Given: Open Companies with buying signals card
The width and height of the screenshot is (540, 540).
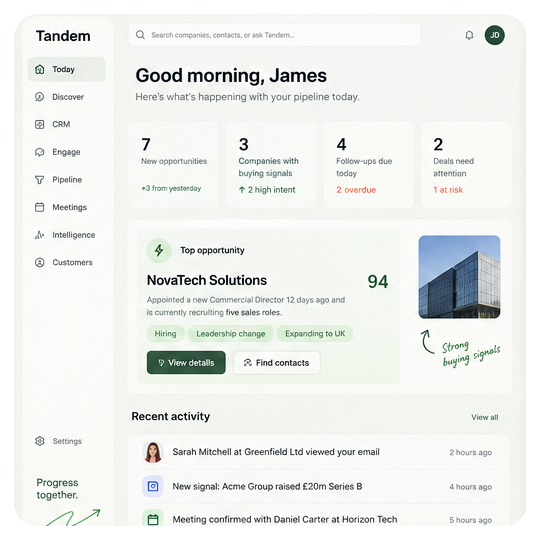Looking at the screenshot, I should 271,164.
